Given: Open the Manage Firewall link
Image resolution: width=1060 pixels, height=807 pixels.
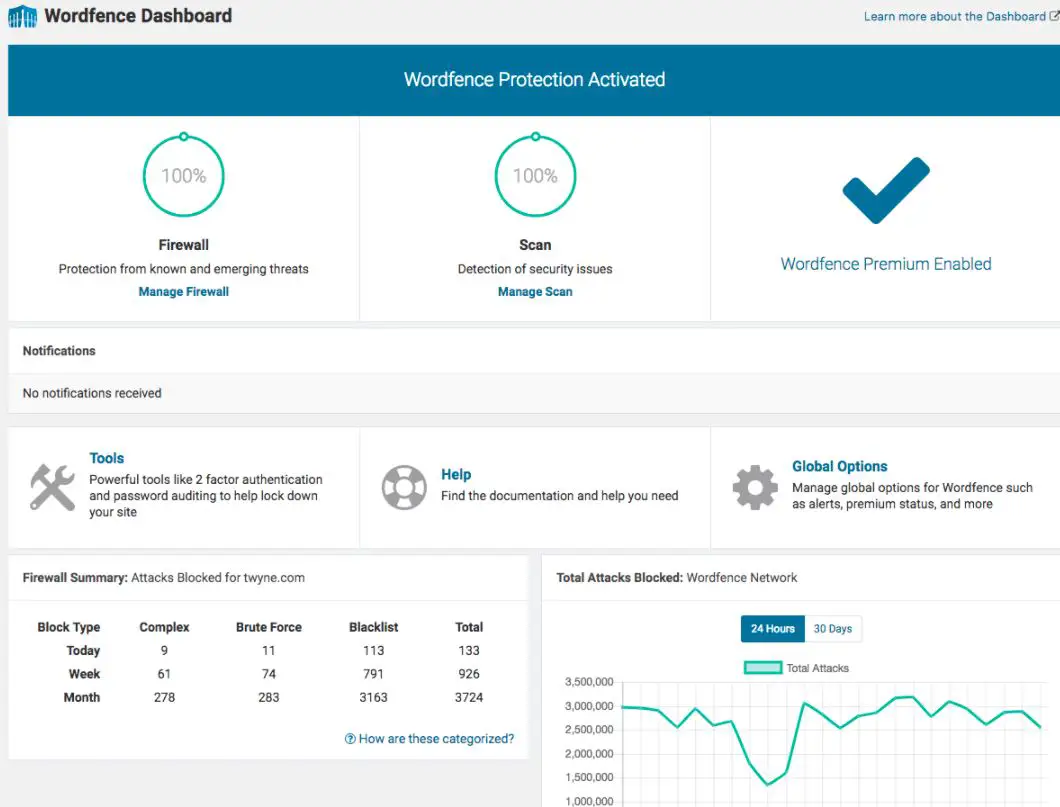Looking at the screenshot, I should coord(183,291).
